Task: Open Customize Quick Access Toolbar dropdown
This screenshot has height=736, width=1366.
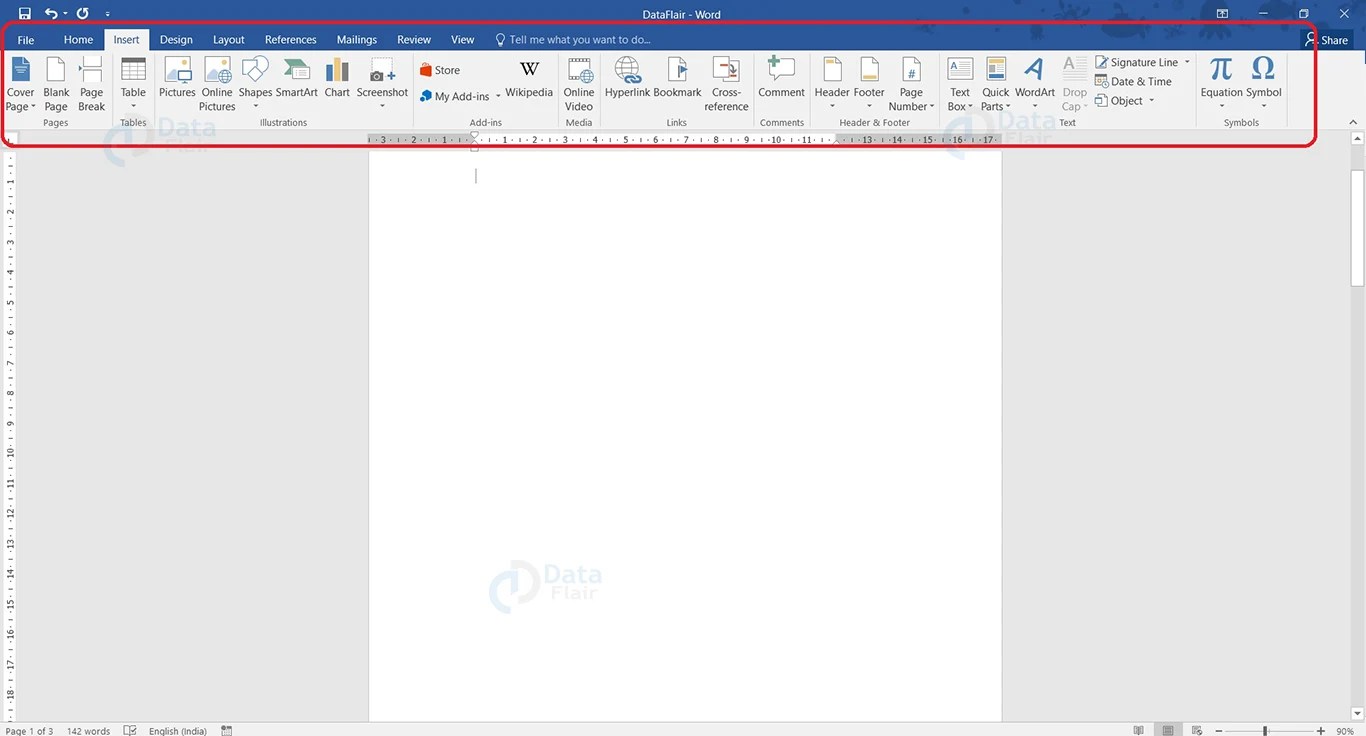Action: tap(107, 14)
